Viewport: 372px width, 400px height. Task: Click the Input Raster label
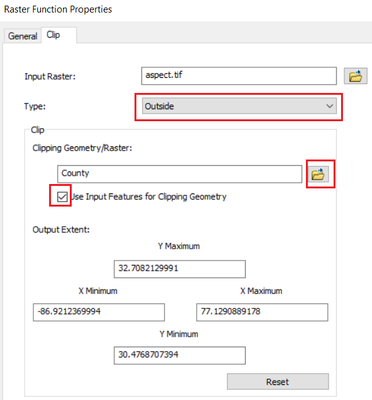coord(50,77)
